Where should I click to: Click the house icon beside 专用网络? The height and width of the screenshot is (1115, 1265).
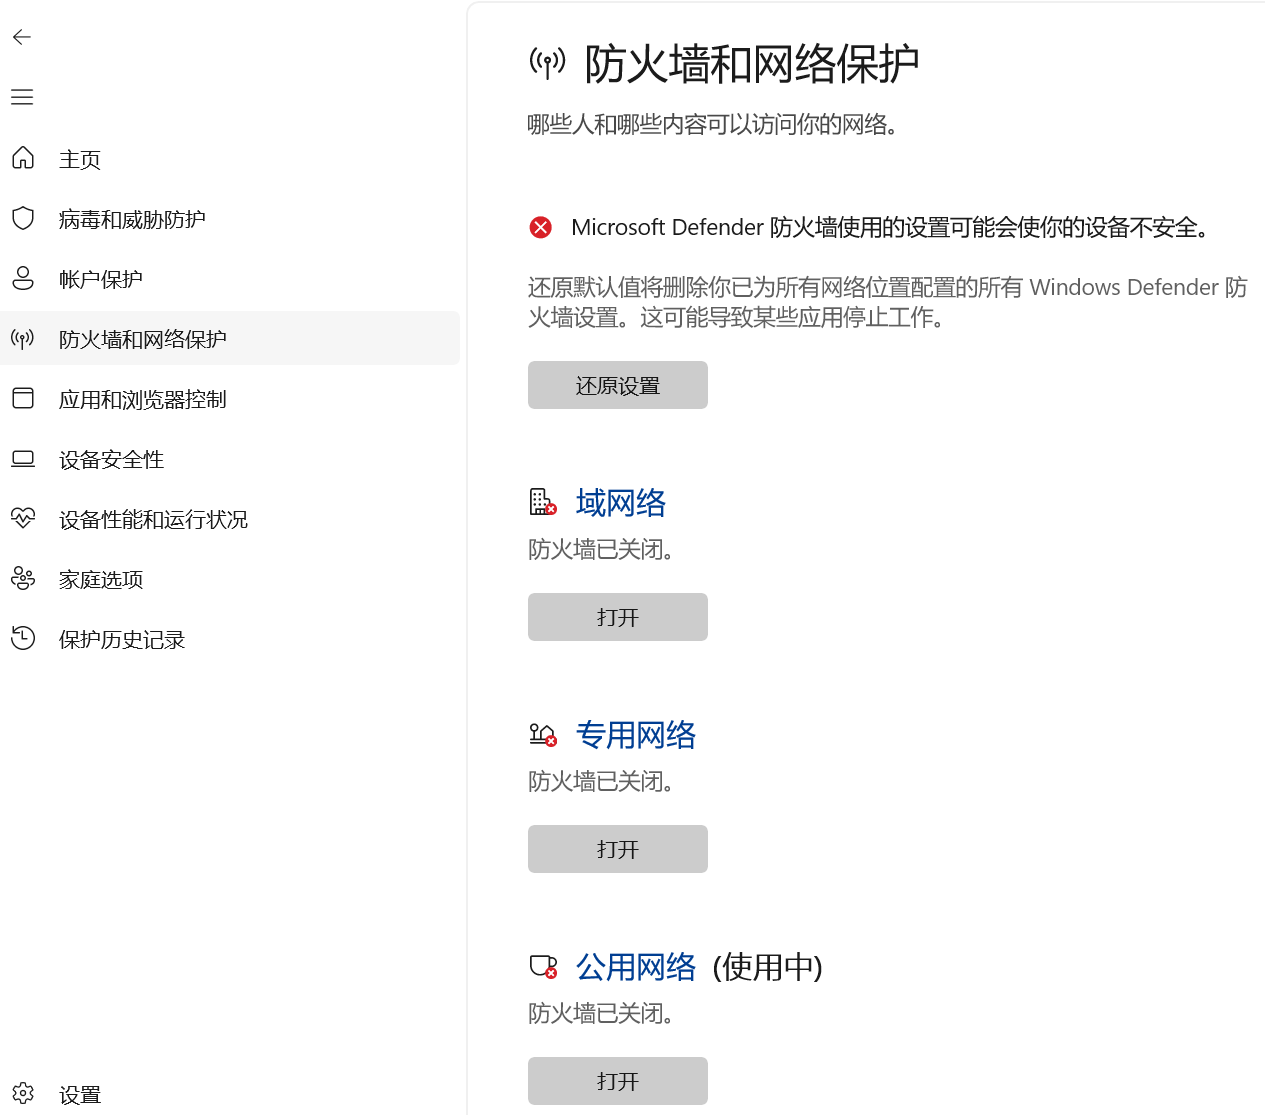click(542, 735)
